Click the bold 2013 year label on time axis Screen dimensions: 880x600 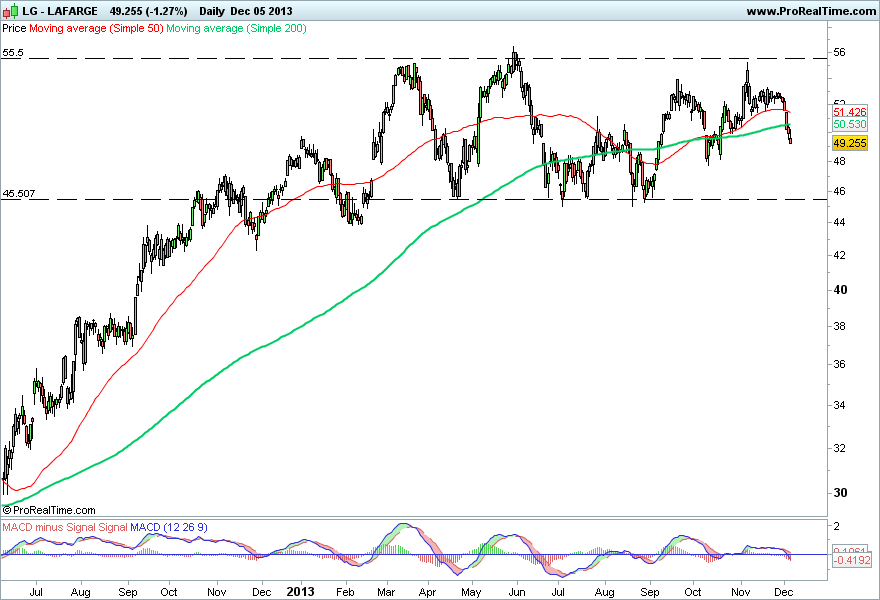point(300,592)
